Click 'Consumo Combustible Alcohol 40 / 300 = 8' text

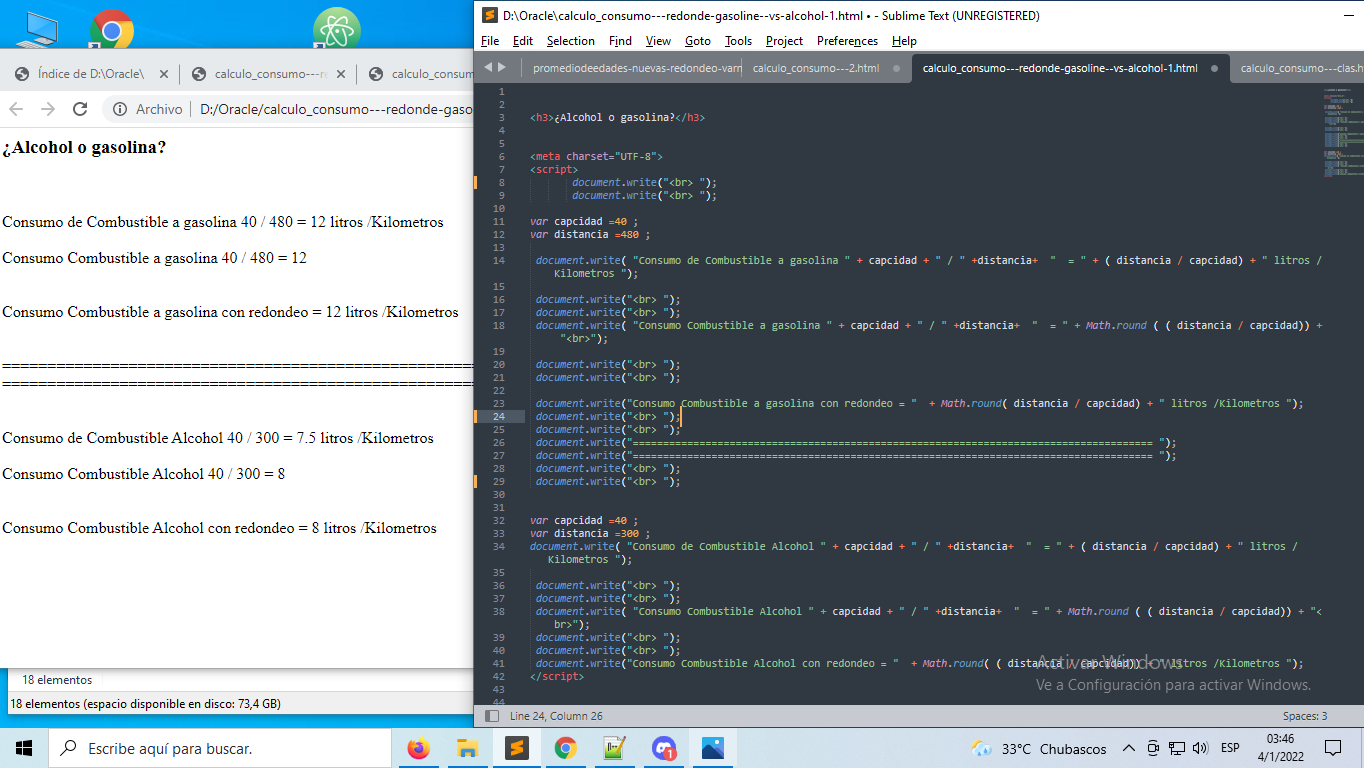pyautogui.click(x=143, y=474)
